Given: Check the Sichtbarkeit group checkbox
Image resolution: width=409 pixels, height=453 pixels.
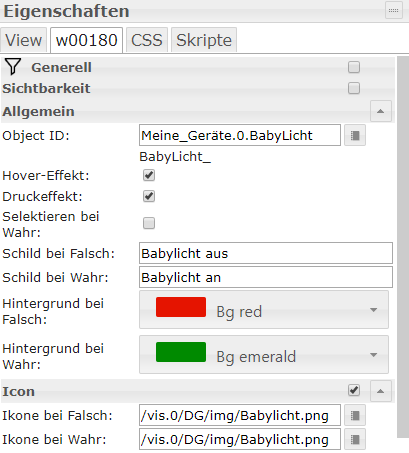Looking at the screenshot, I should pos(354,88).
